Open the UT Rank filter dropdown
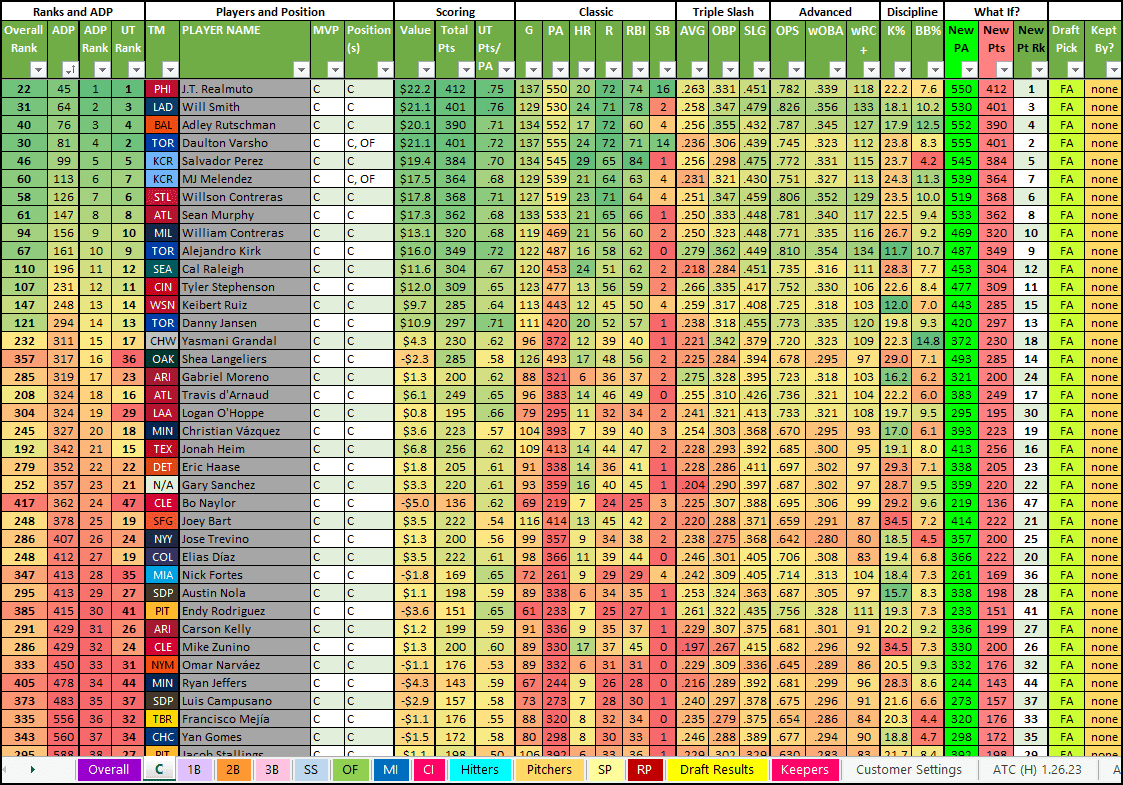 pyautogui.click(x=136, y=69)
